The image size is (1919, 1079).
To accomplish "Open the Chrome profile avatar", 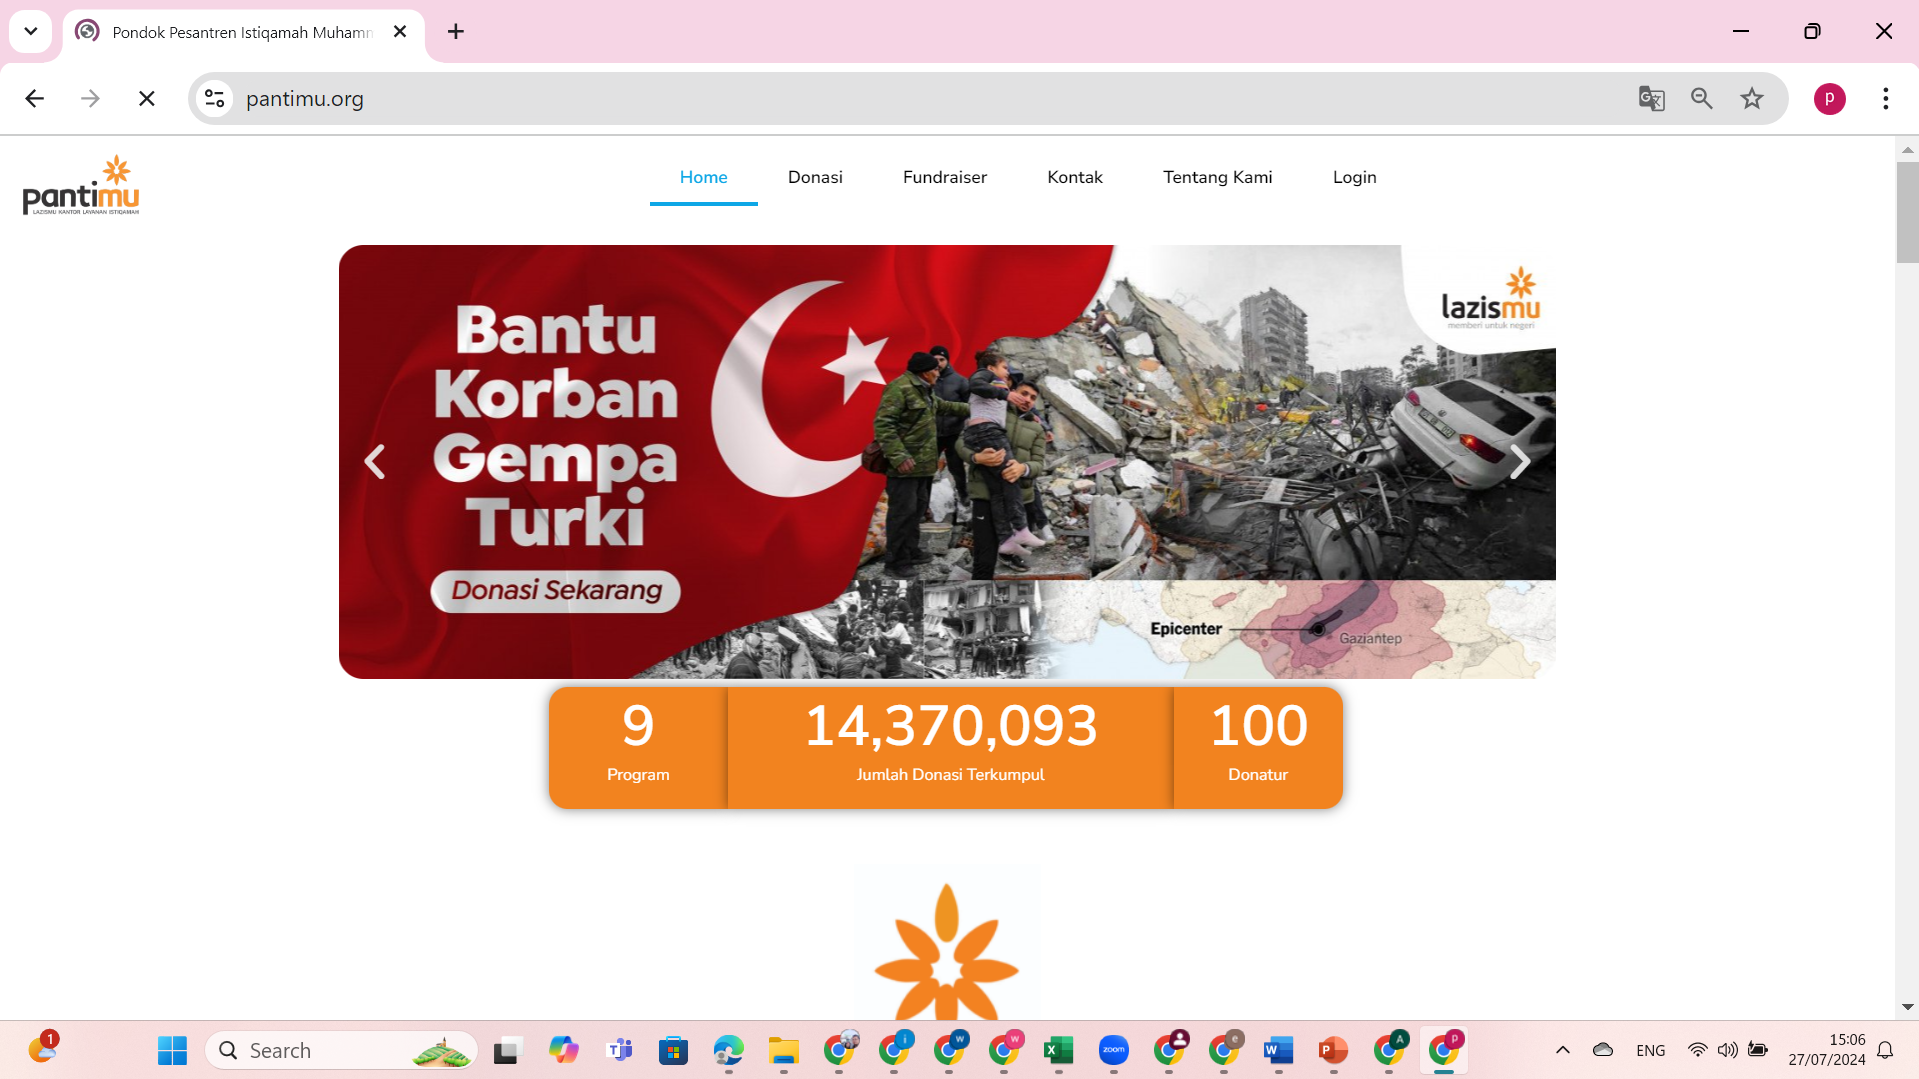I will pyautogui.click(x=1829, y=98).
